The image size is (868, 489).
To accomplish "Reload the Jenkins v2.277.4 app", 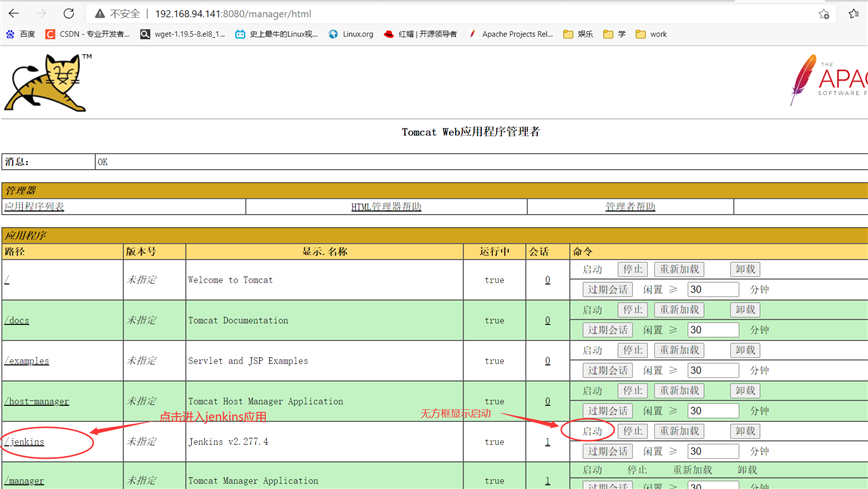I will pyautogui.click(x=679, y=431).
